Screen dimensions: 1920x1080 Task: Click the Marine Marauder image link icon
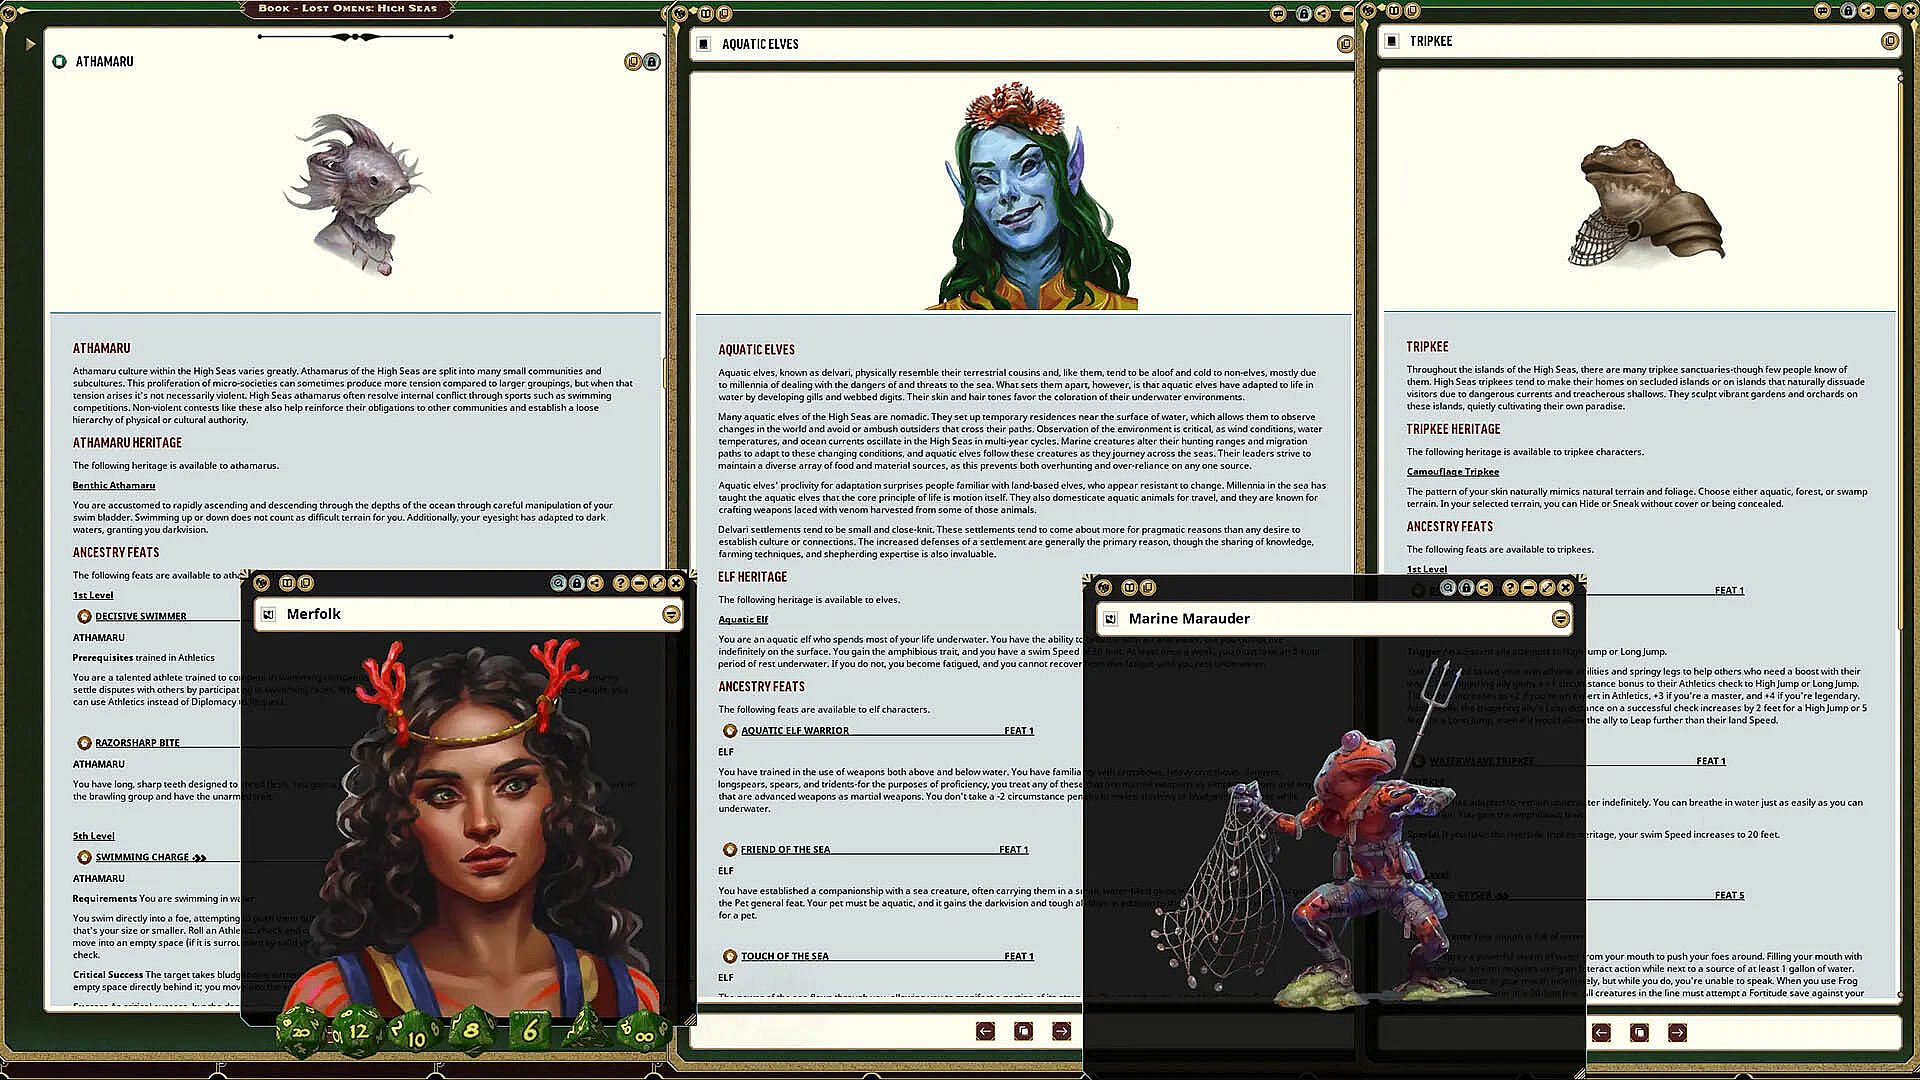pos(1110,619)
